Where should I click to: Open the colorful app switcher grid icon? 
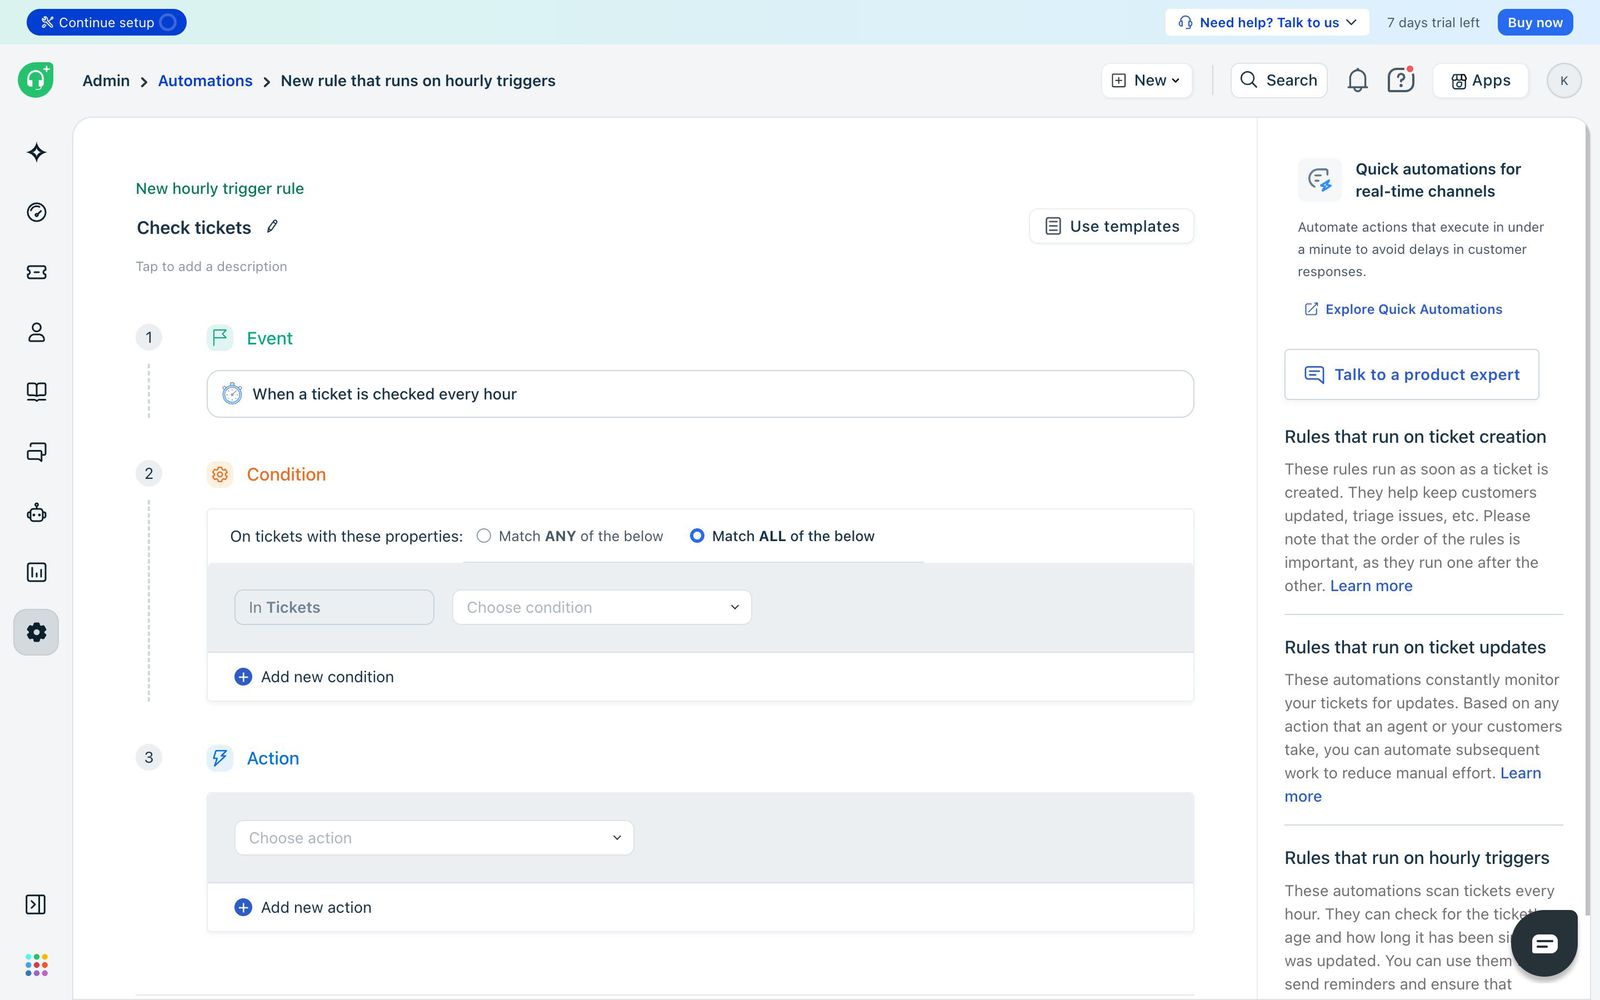tap(36, 964)
